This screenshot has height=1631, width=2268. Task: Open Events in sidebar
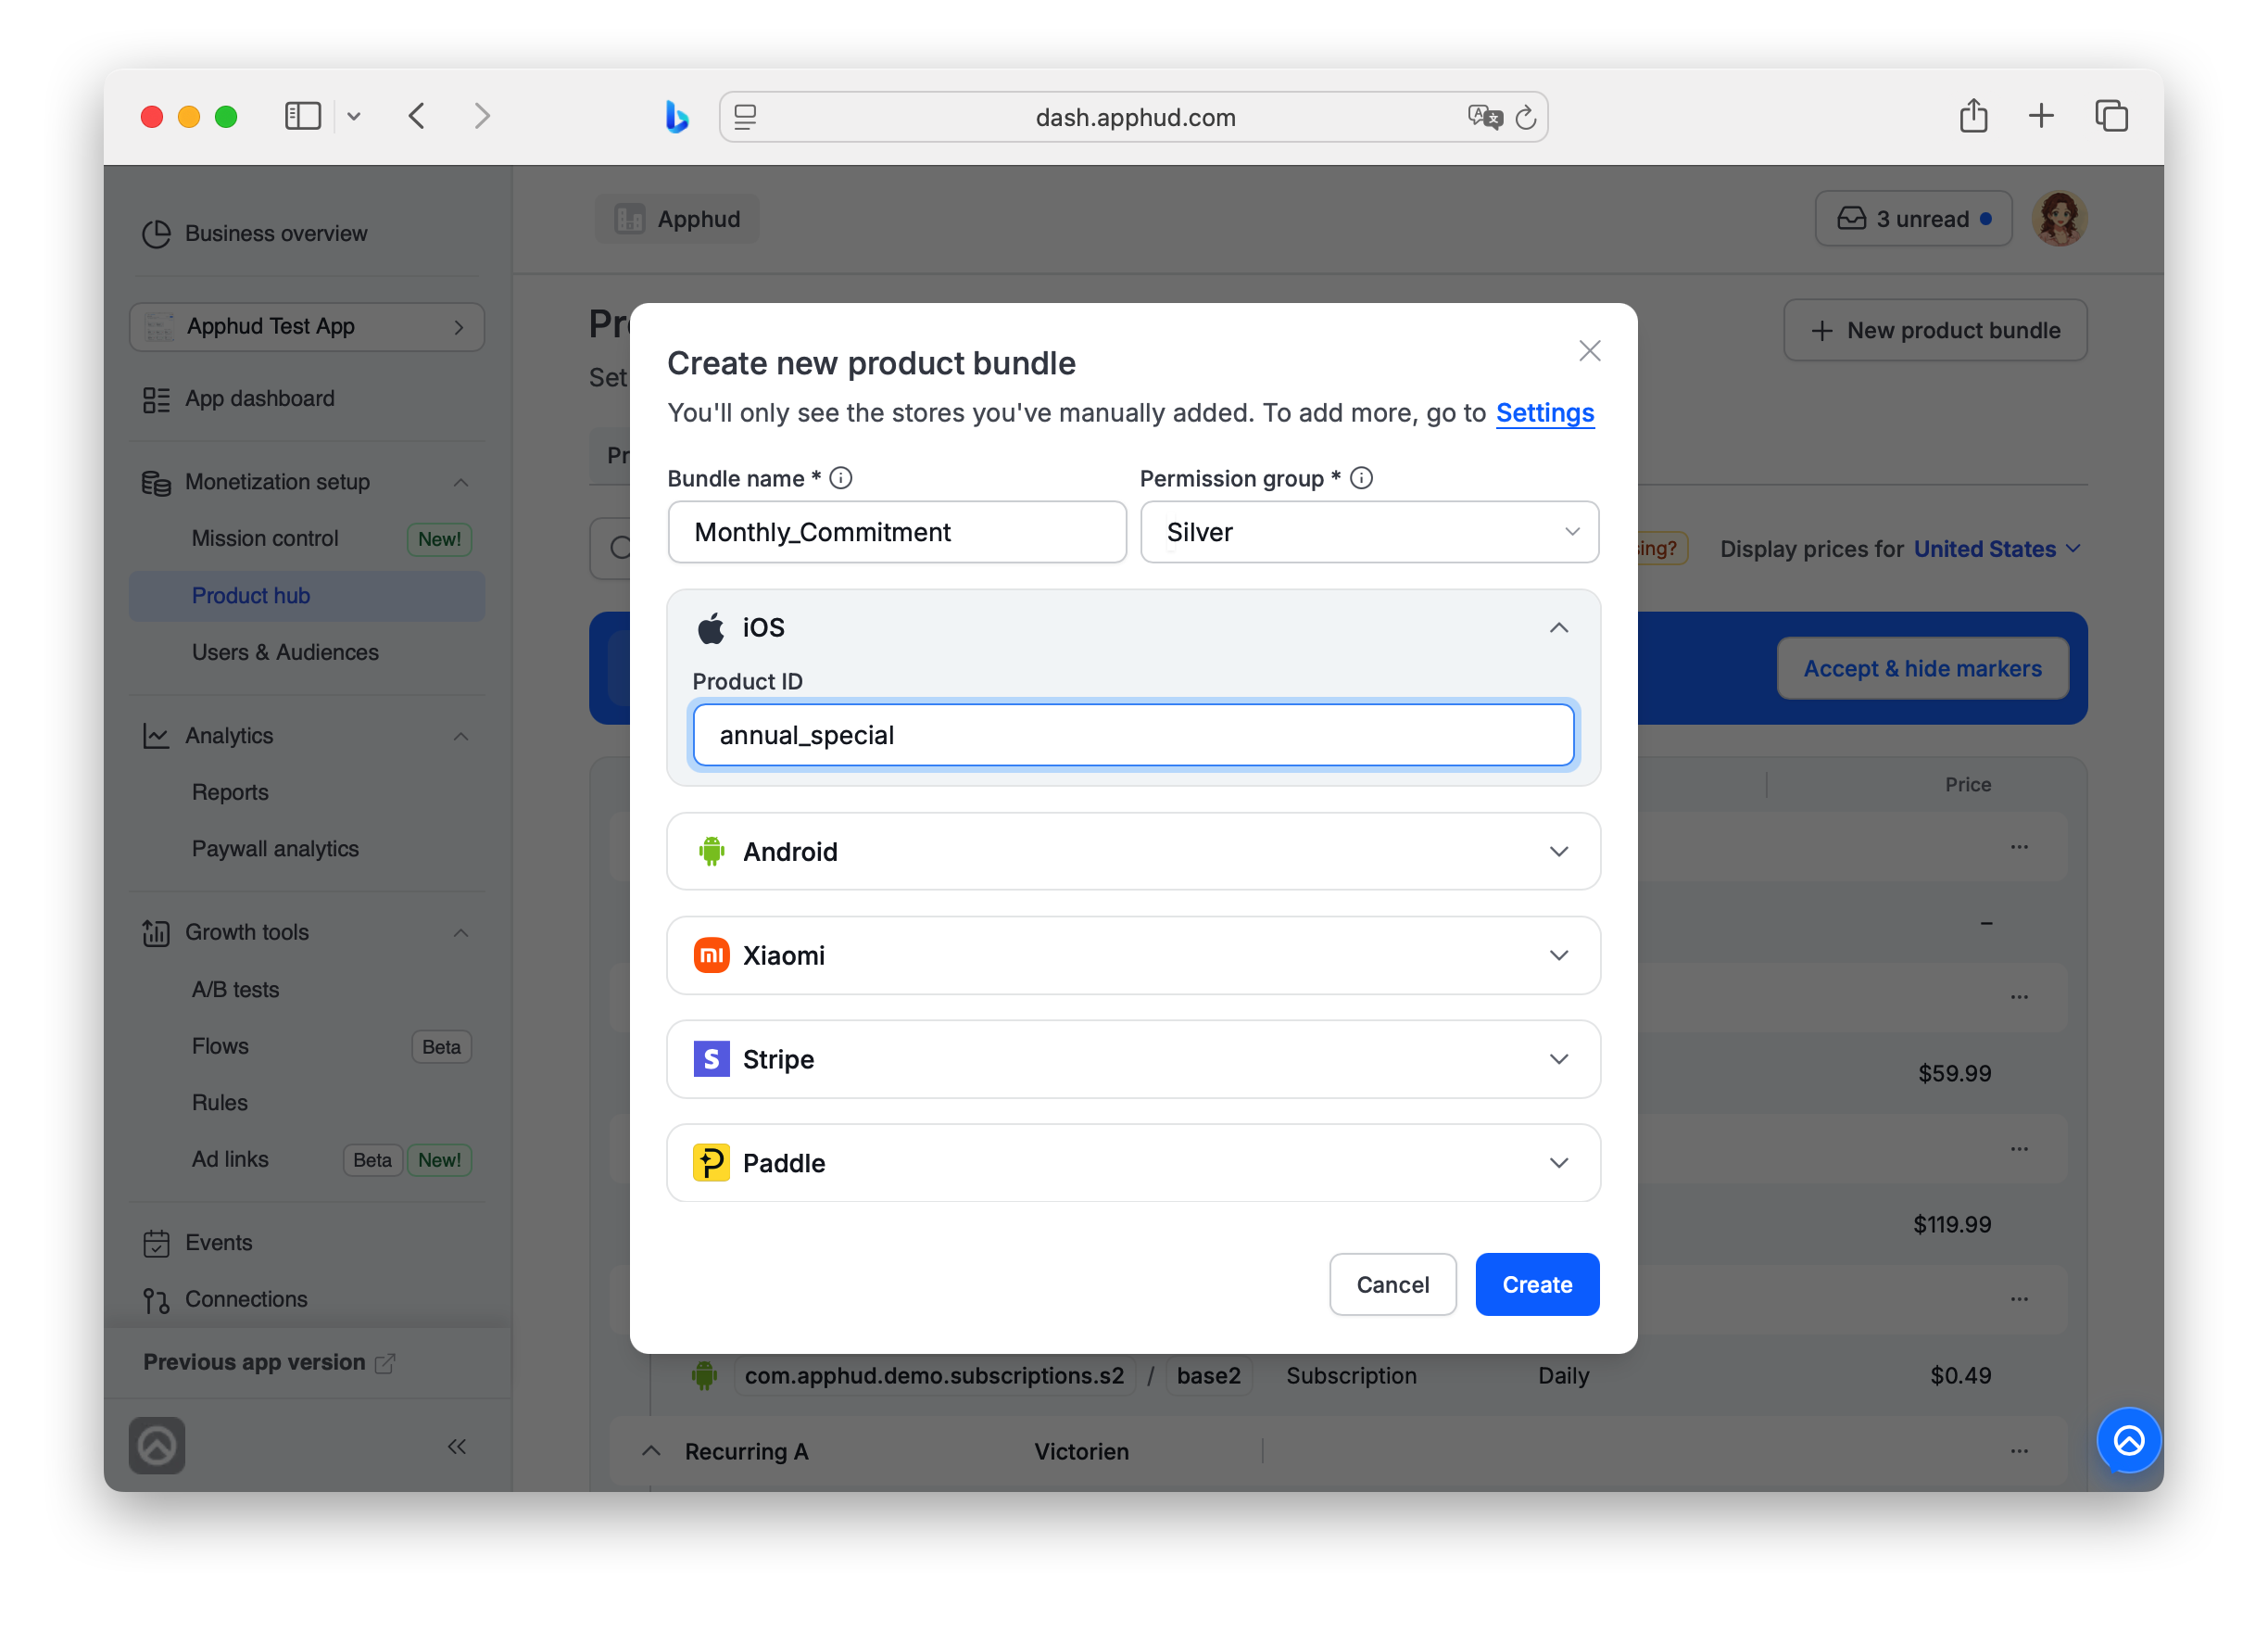(218, 1243)
